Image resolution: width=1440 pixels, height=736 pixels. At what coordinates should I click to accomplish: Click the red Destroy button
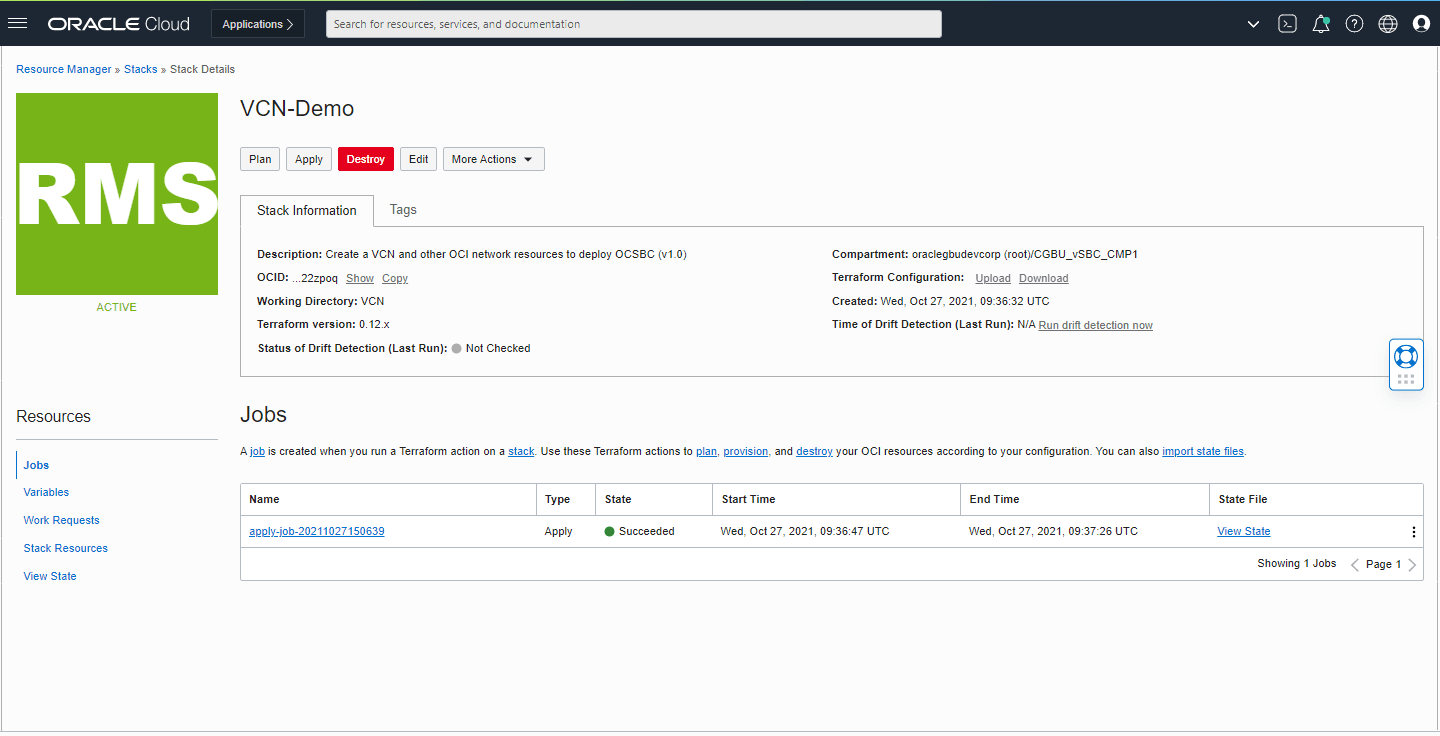pos(365,158)
